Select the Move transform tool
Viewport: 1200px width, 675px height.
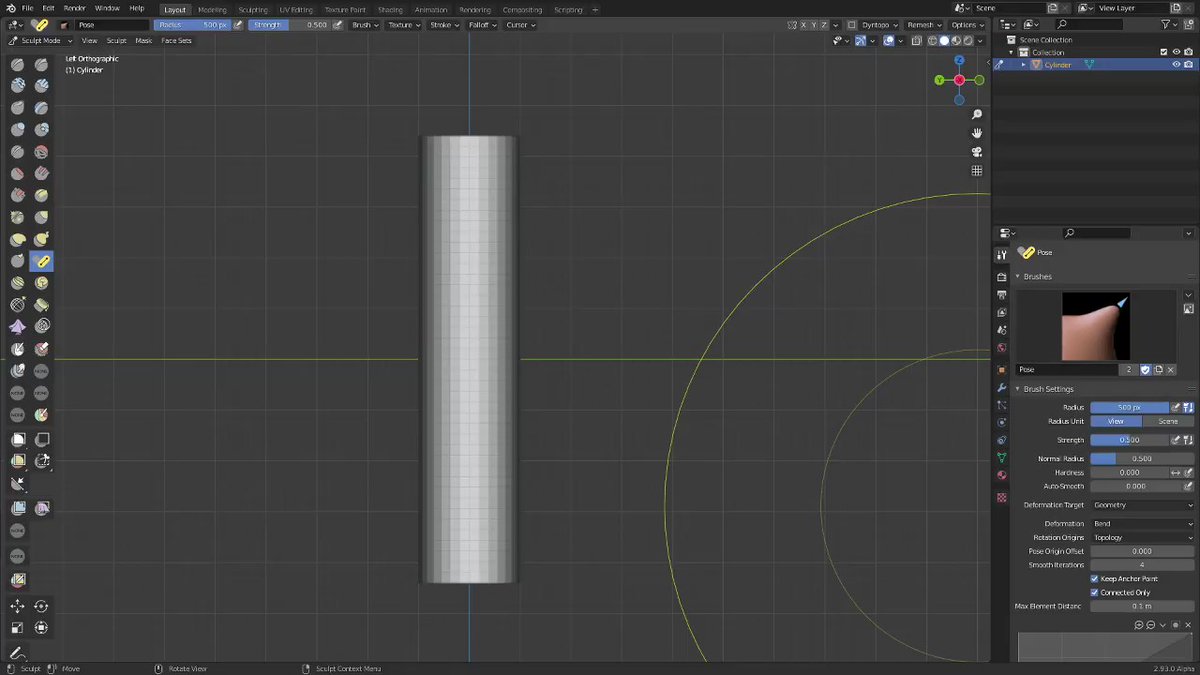18,606
